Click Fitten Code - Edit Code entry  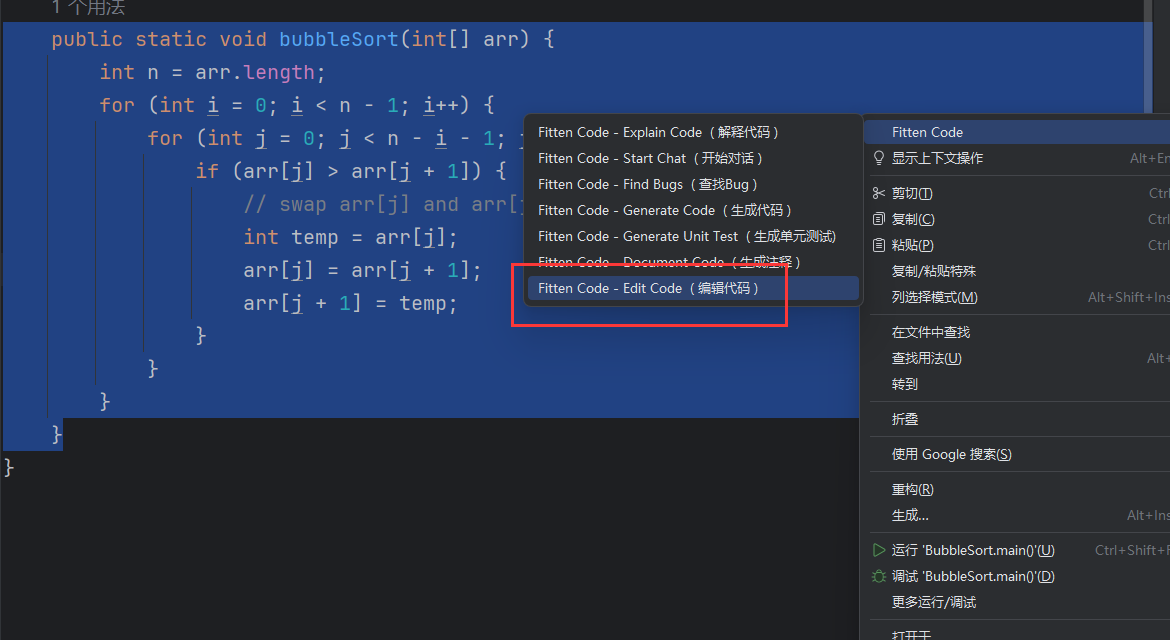[x=693, y=288]
